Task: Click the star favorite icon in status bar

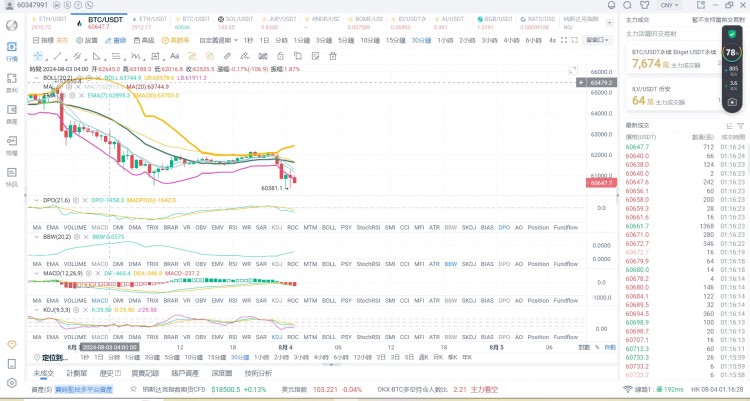Action: [133, 390]
